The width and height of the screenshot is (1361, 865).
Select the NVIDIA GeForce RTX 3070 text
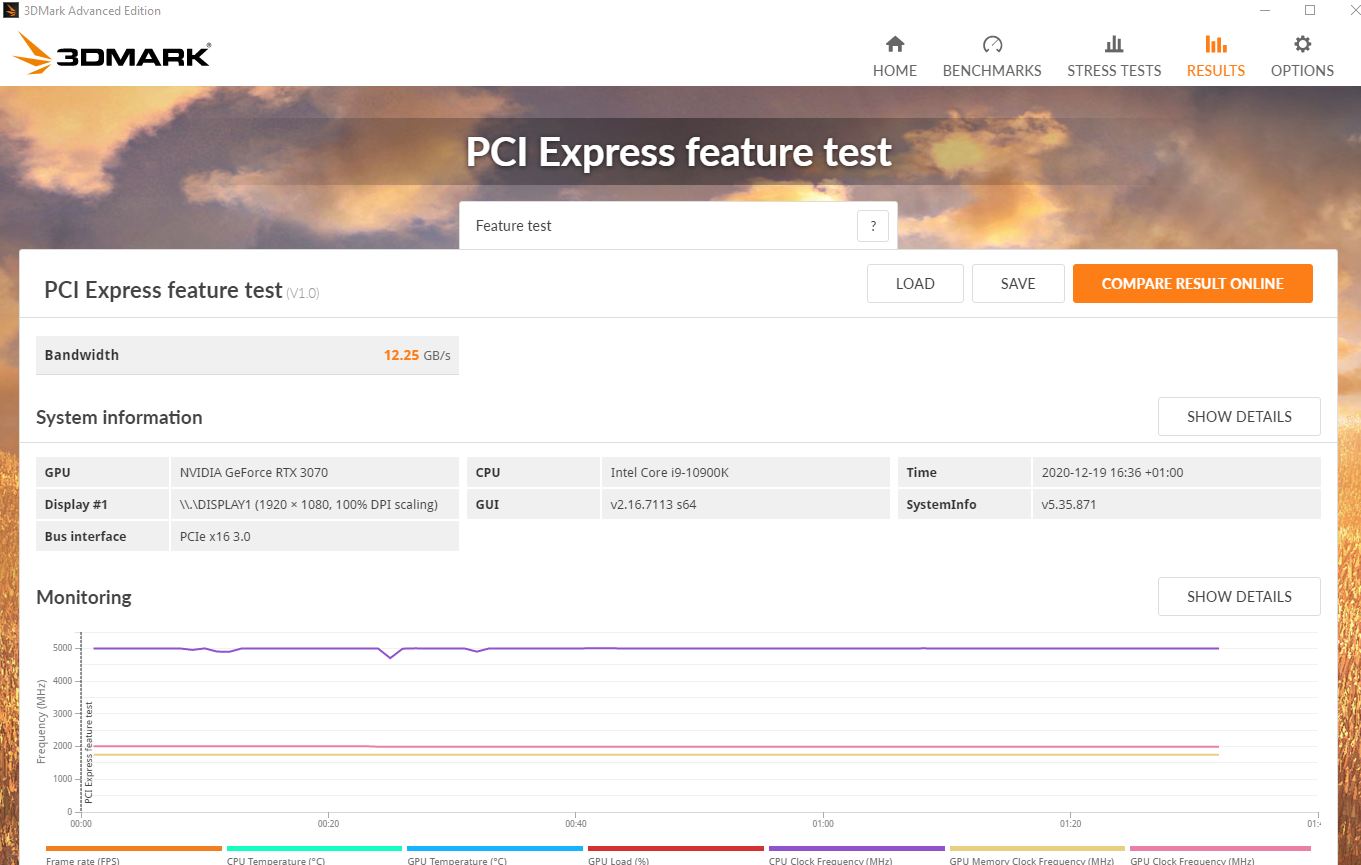254,473
